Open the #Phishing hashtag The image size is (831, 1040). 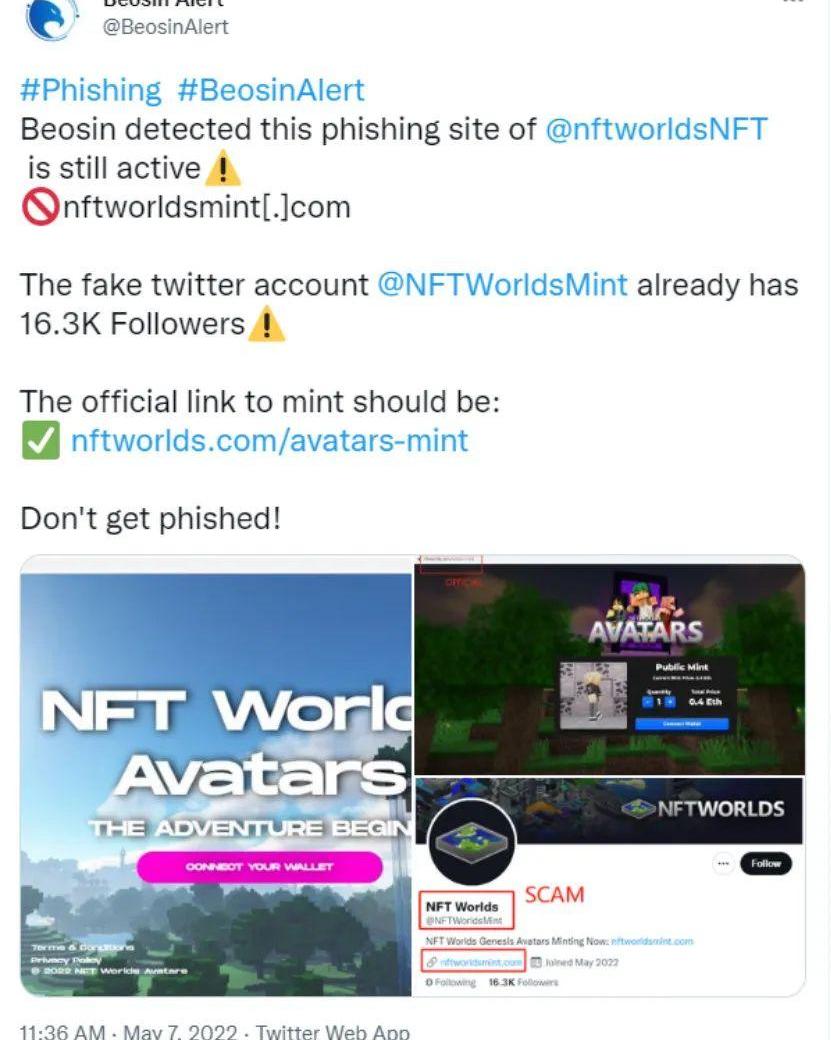coord(90,90)
